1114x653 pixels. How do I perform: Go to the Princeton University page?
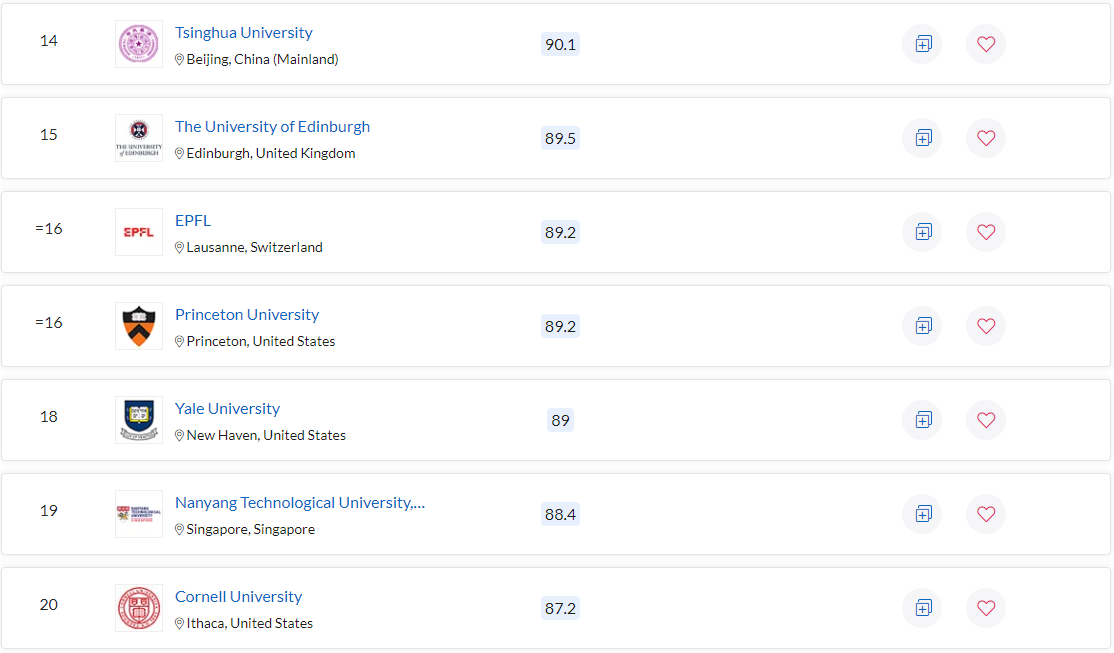click(x=247, y=315)
